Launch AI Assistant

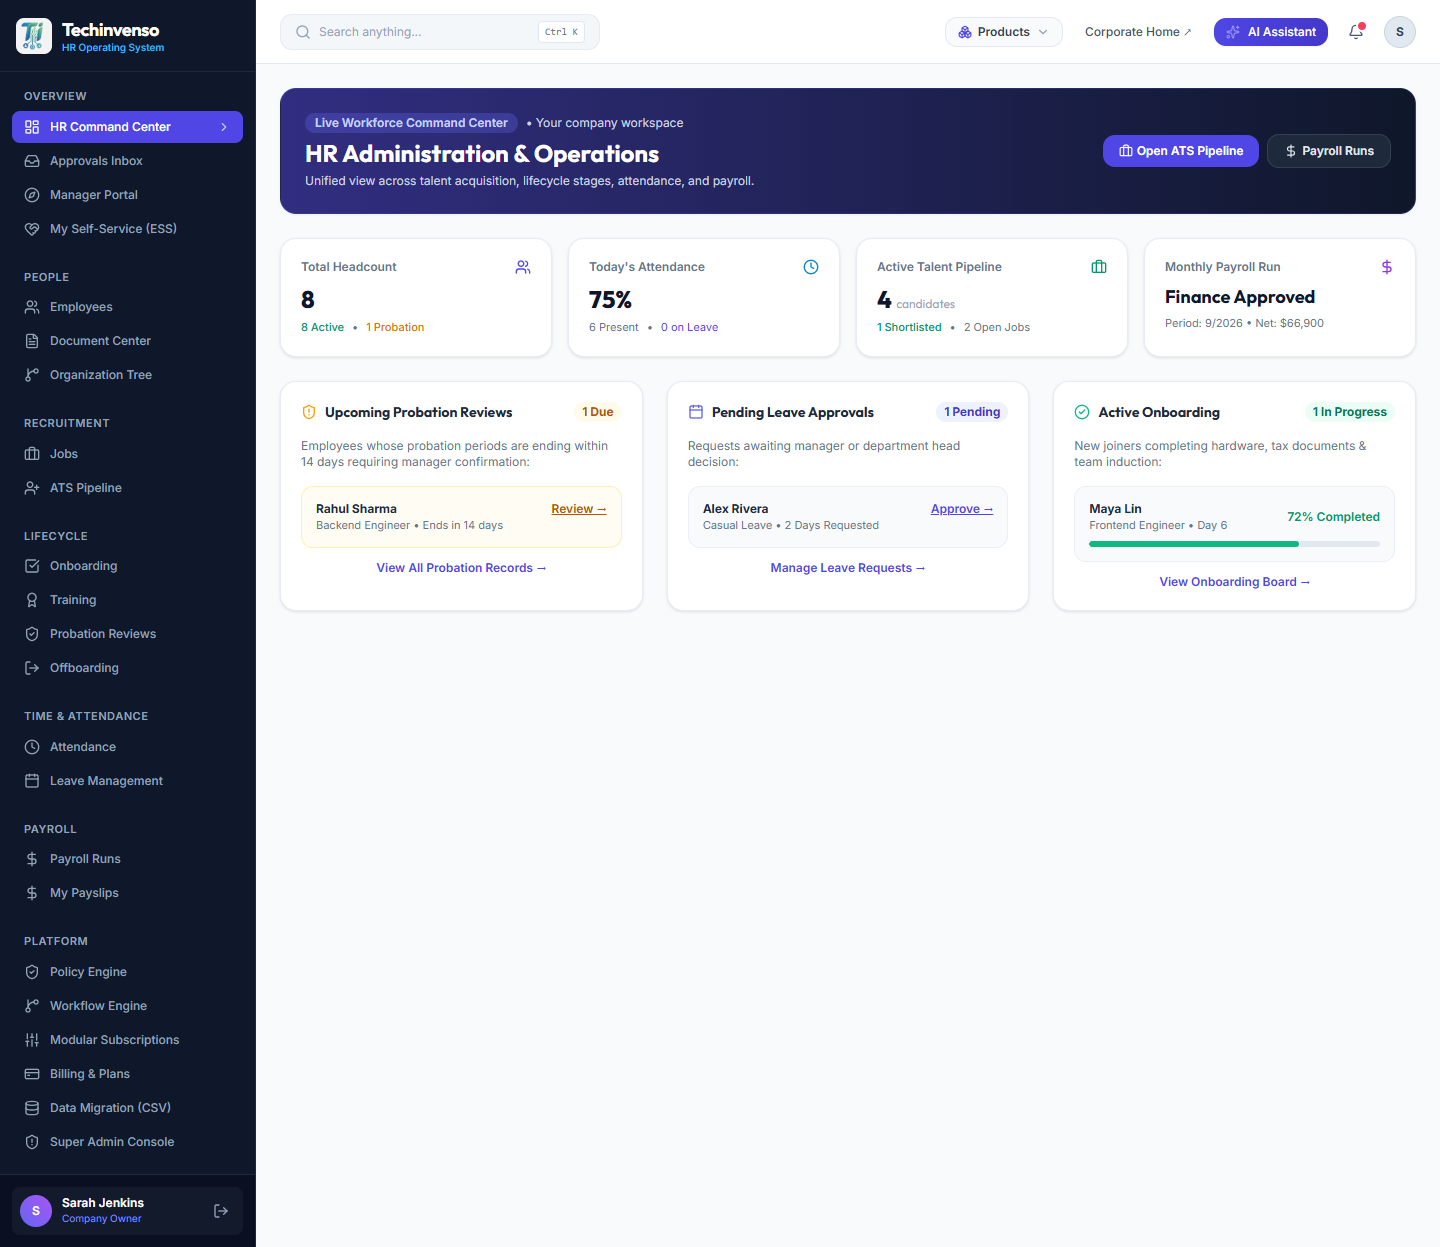coord(1271,32)
